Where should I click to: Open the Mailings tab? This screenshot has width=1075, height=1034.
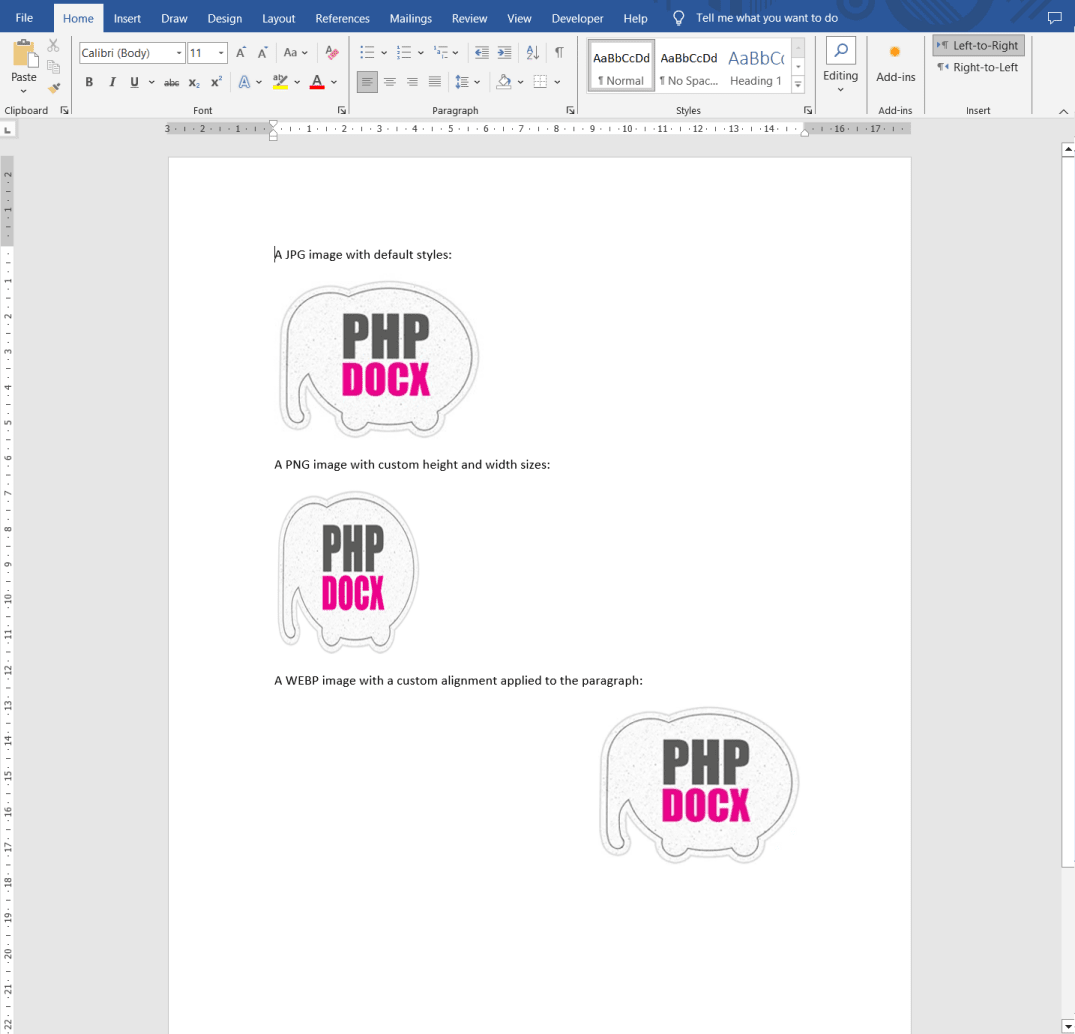click(411, 19)
